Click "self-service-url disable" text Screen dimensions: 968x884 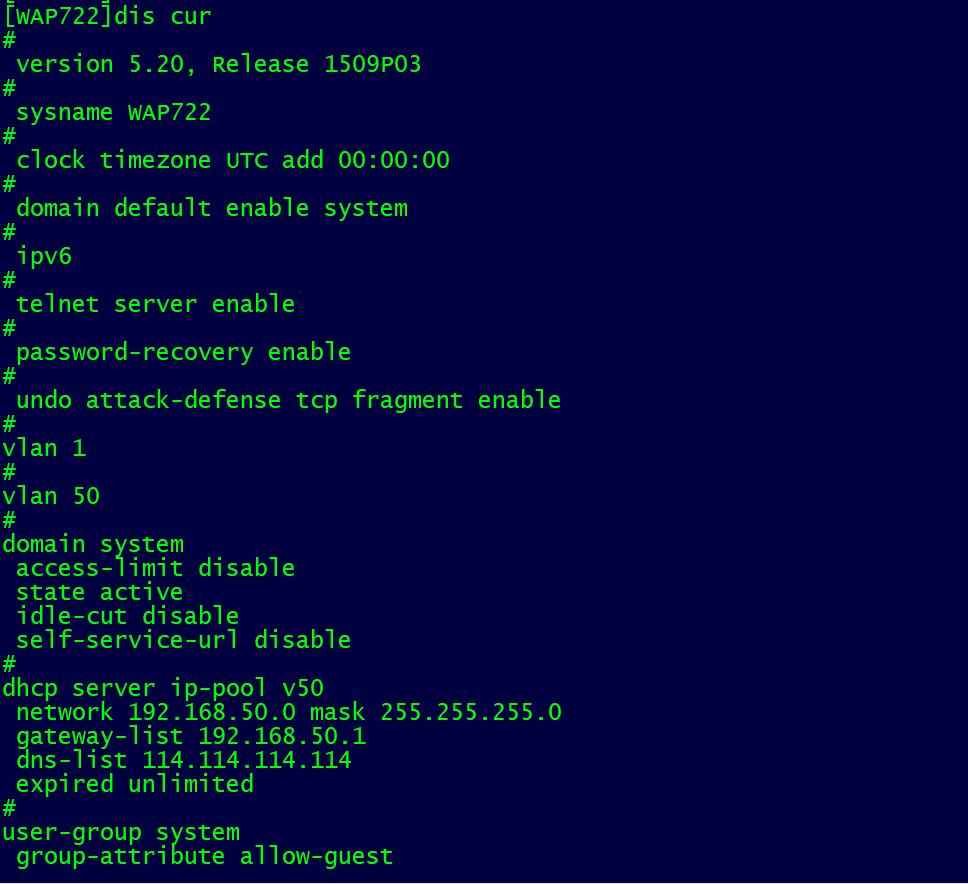click(x=183, y=640)
